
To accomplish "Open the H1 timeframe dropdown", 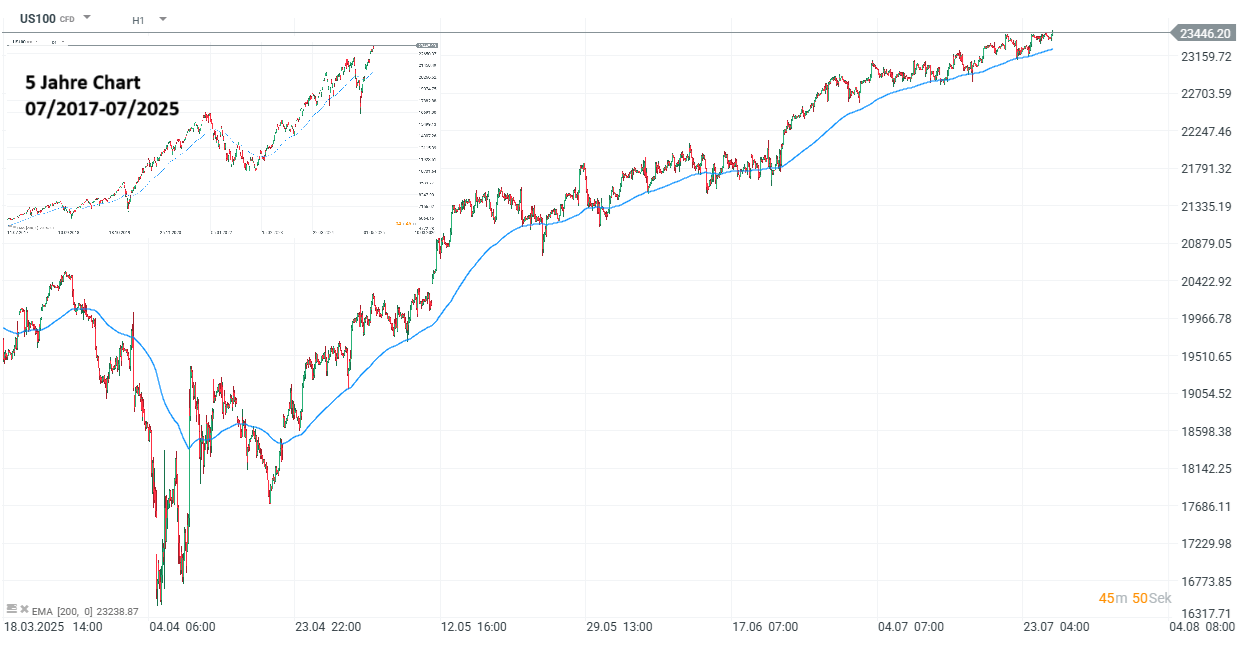I will 162,17.
